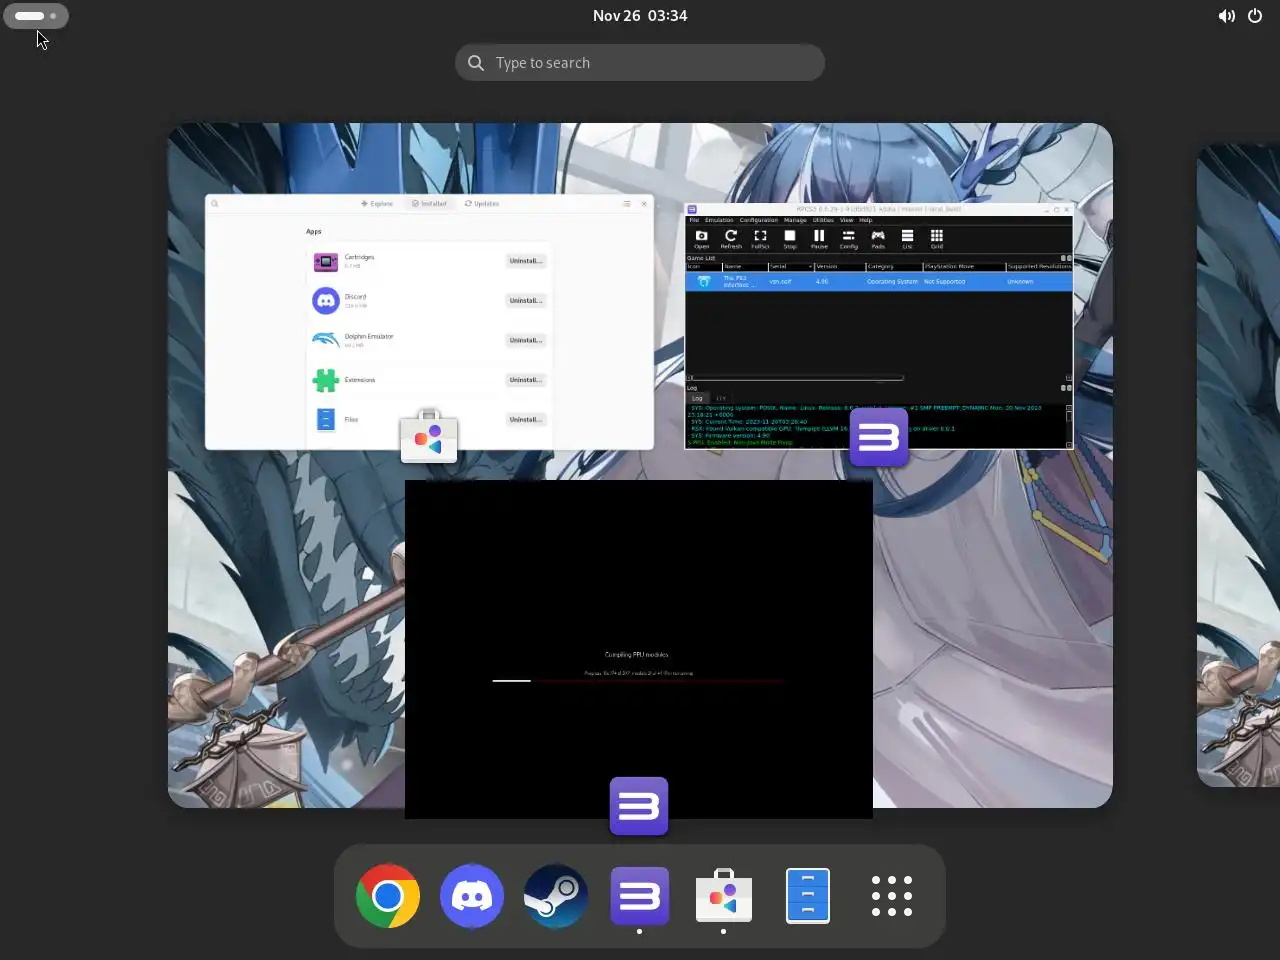
Task: Uninstall the Discord app
Action: click(526, 301)
